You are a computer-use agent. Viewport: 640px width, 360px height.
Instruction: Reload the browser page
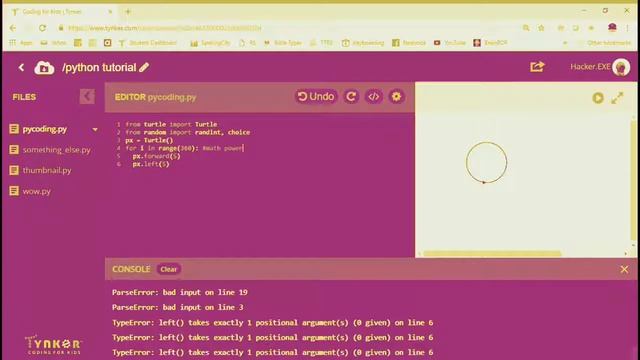tap(42, 28)
